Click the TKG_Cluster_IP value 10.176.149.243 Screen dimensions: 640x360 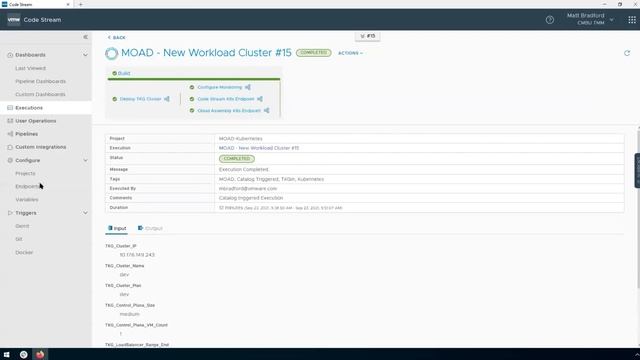pos(137,255)
